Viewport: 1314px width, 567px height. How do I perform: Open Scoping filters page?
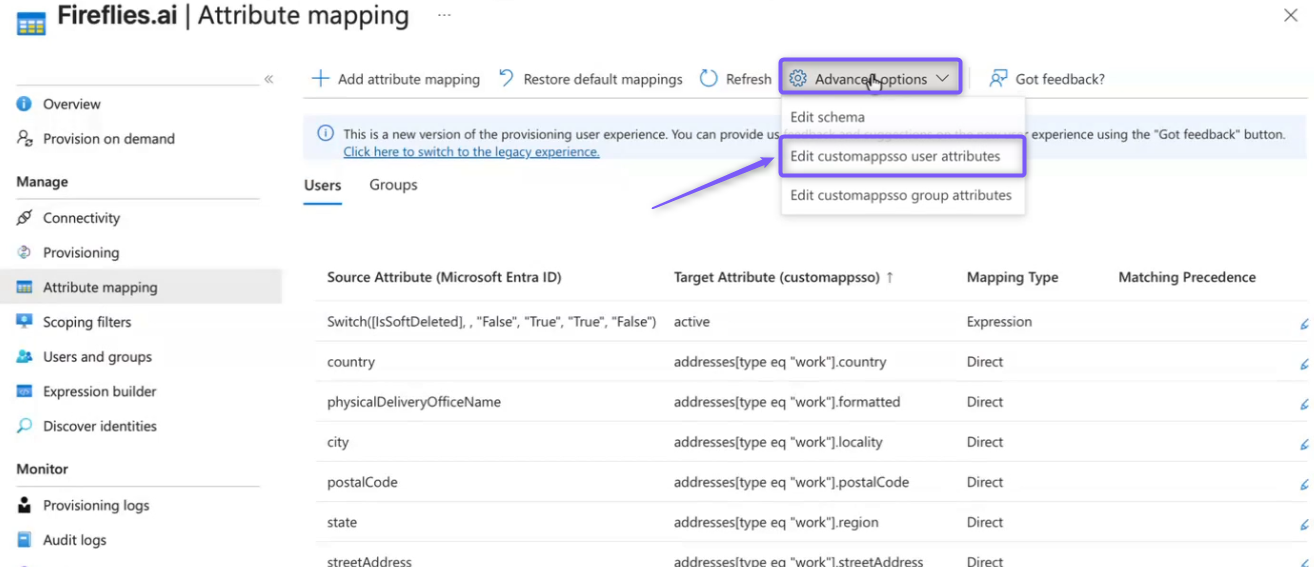point(87,321)
